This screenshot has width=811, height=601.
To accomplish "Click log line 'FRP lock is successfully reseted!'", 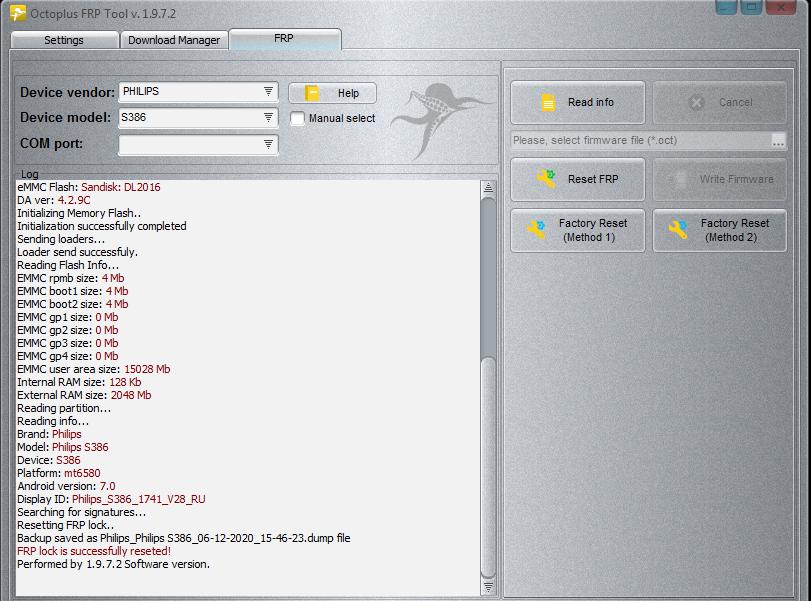I will (94, 551).
